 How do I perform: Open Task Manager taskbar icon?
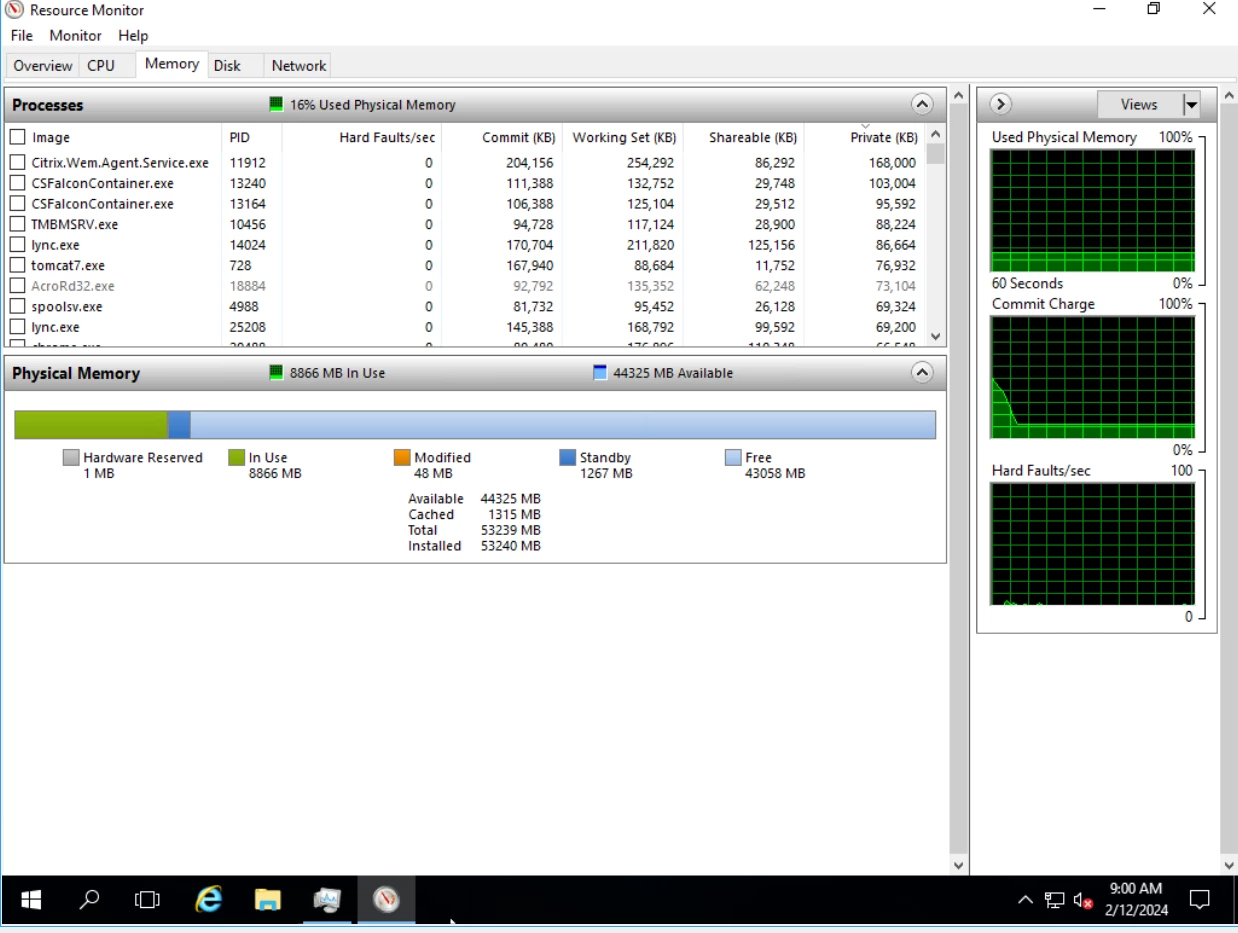[327, 900]
